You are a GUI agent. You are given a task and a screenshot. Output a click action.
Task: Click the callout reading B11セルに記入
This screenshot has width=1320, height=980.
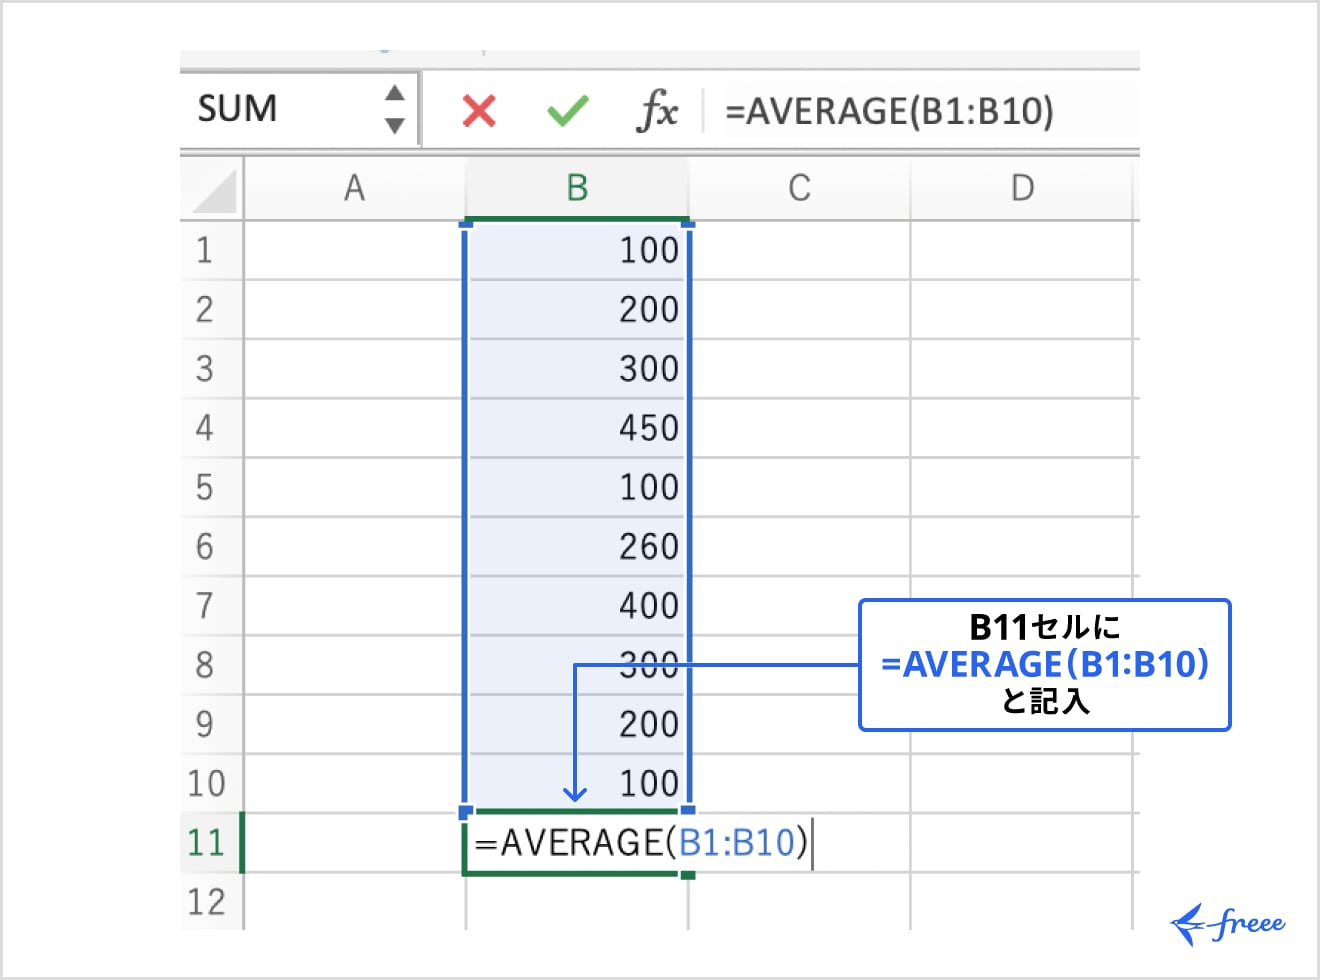[1043, 664]
